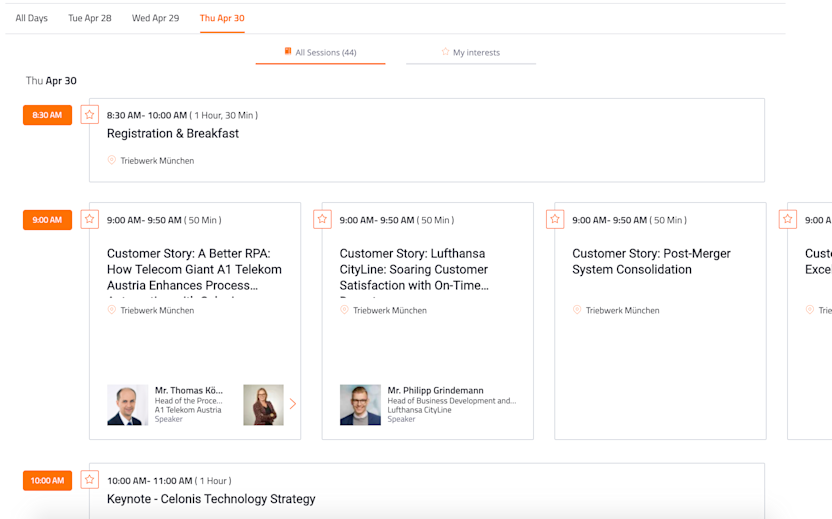Open the Lufthansa CityLine customer story
This screenshot has height=519, width=832.
tap(414, 270)
